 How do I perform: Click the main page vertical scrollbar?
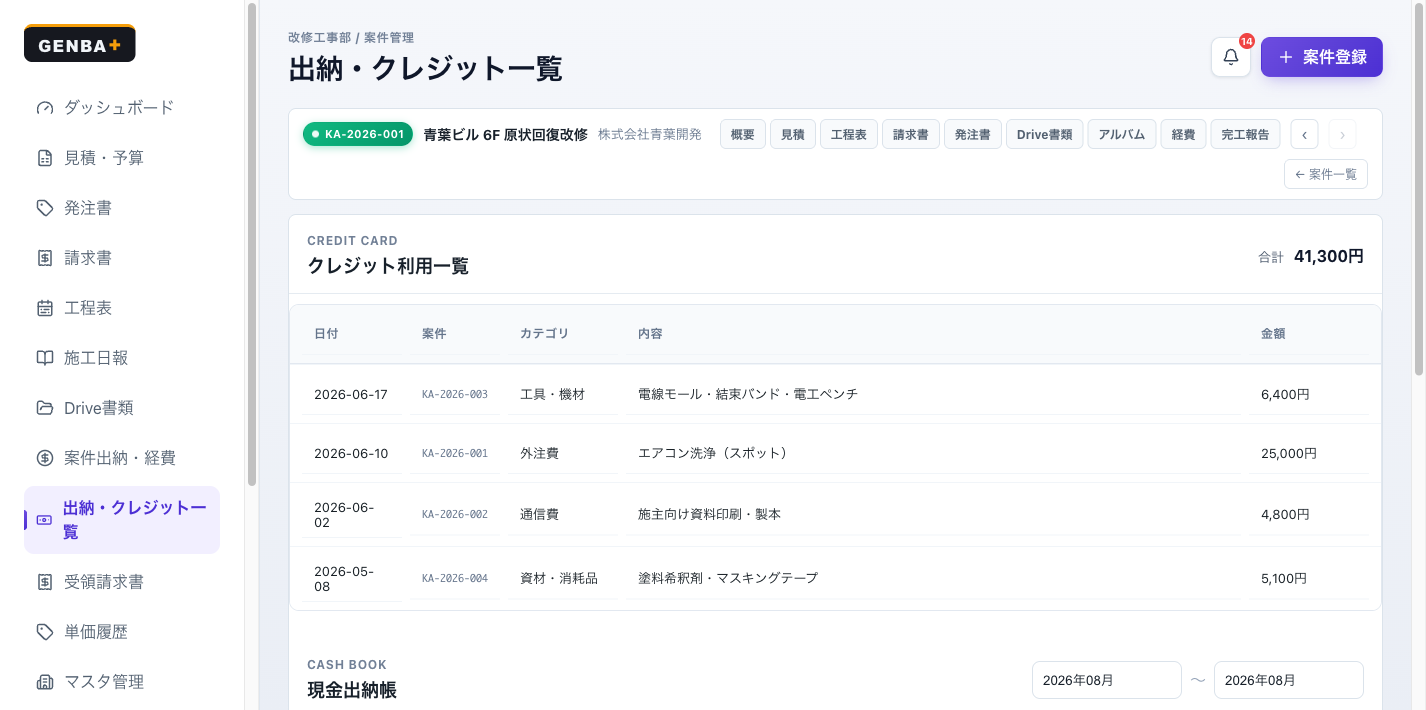(1419, 188)
